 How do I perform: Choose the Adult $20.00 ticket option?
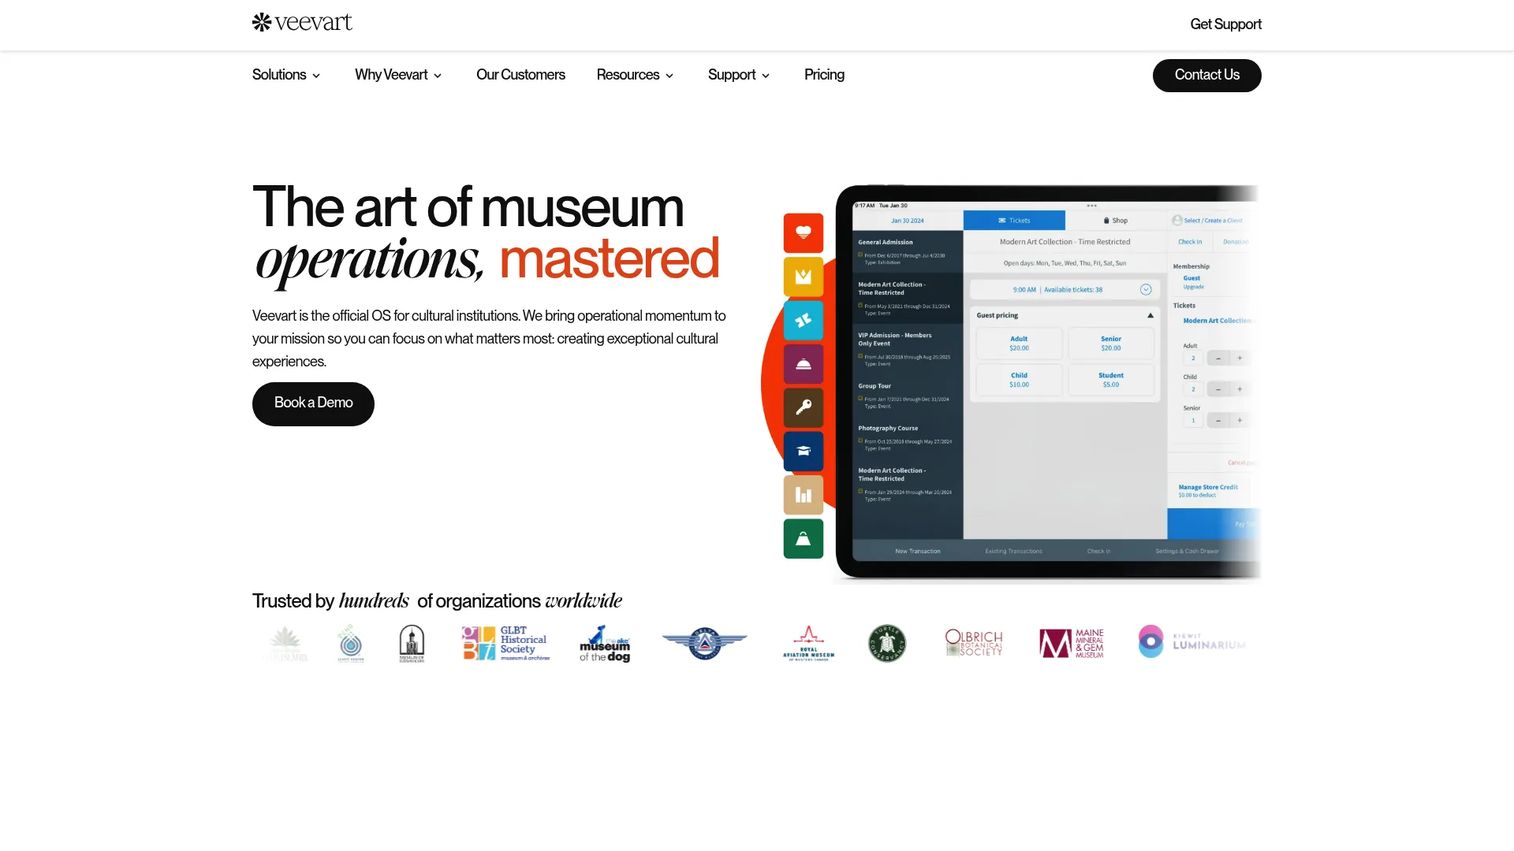1019,343
